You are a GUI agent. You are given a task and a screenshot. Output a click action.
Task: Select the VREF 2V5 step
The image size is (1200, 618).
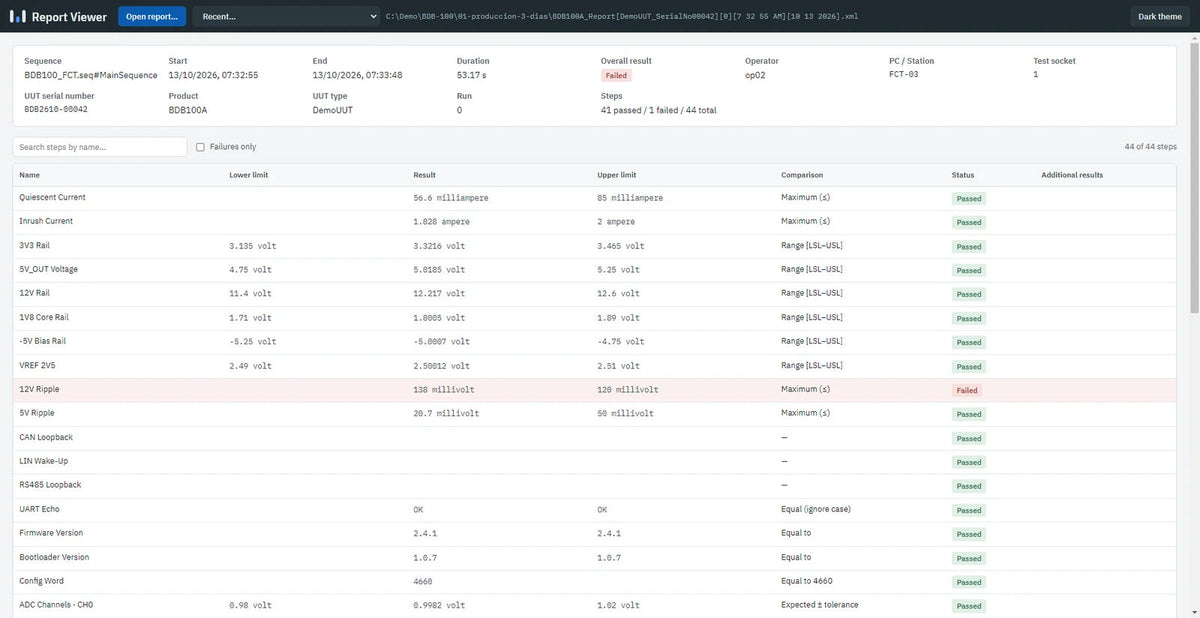pyautogui.click(x=595, y=365)
